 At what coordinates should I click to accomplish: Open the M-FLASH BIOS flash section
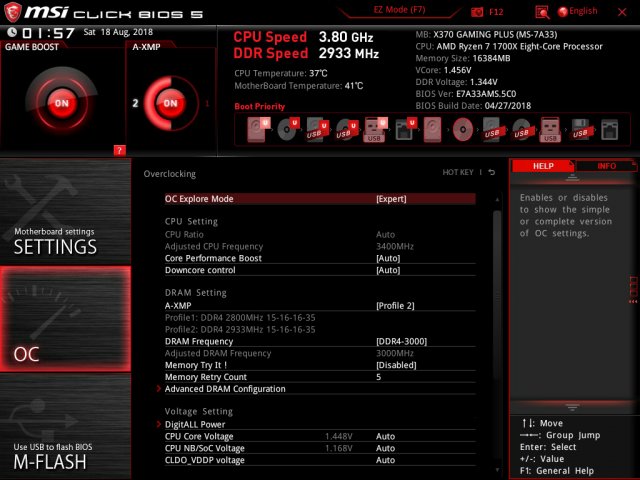pyautogui.click(x=65, y=427)
